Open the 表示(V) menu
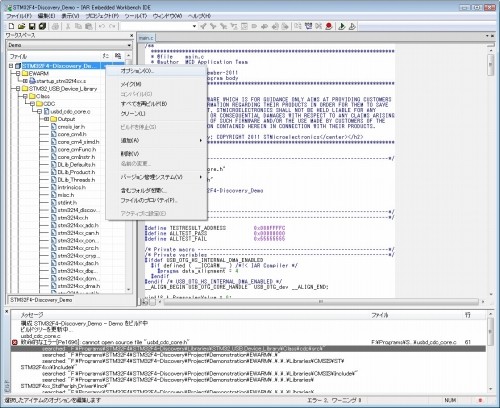Viewport: 500px width, 408px height. 70,16
